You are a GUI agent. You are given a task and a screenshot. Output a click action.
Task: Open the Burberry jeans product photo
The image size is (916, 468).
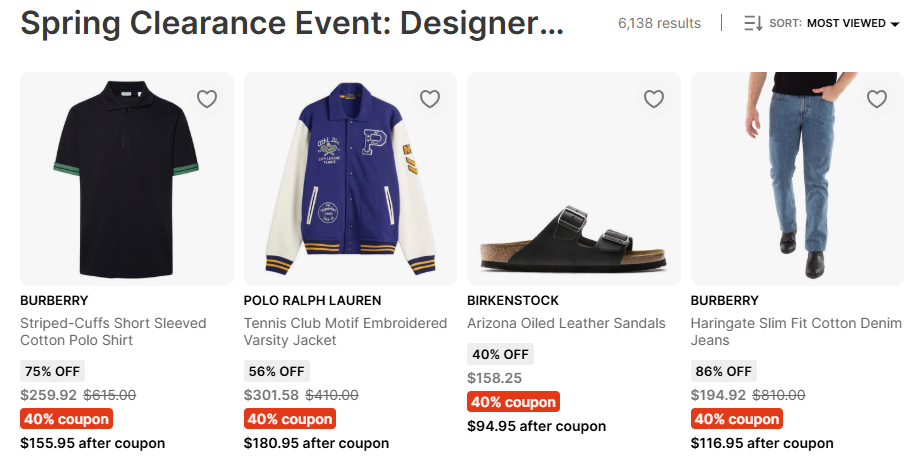click(797, 179)
